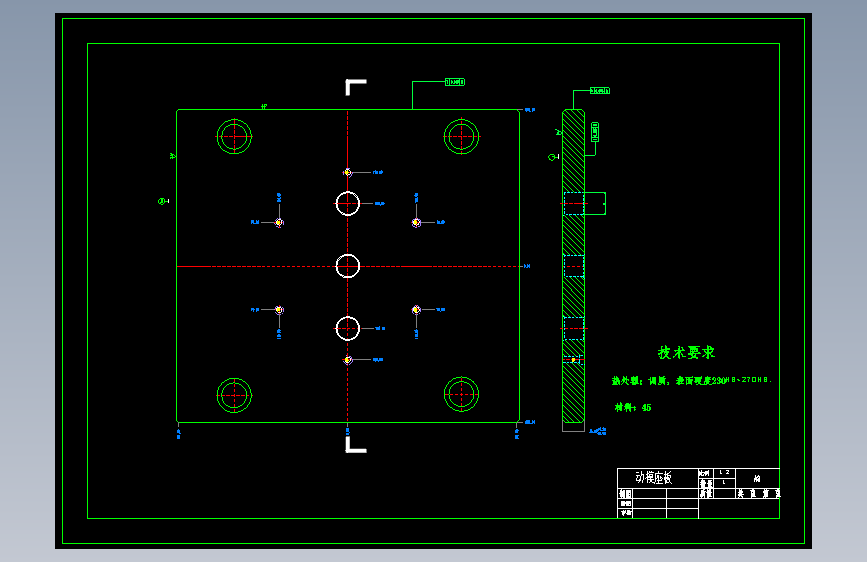Select the upper cyan dashed hole in side view
867x562 pixels.
pyautogui.click(x=573, y=204)
